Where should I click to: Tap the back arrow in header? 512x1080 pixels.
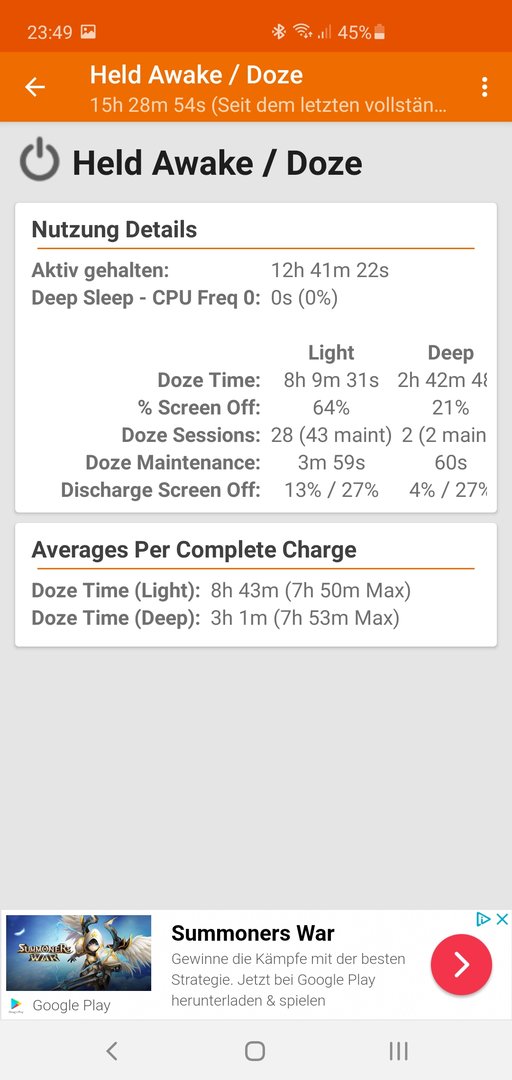tap(34, 87)
